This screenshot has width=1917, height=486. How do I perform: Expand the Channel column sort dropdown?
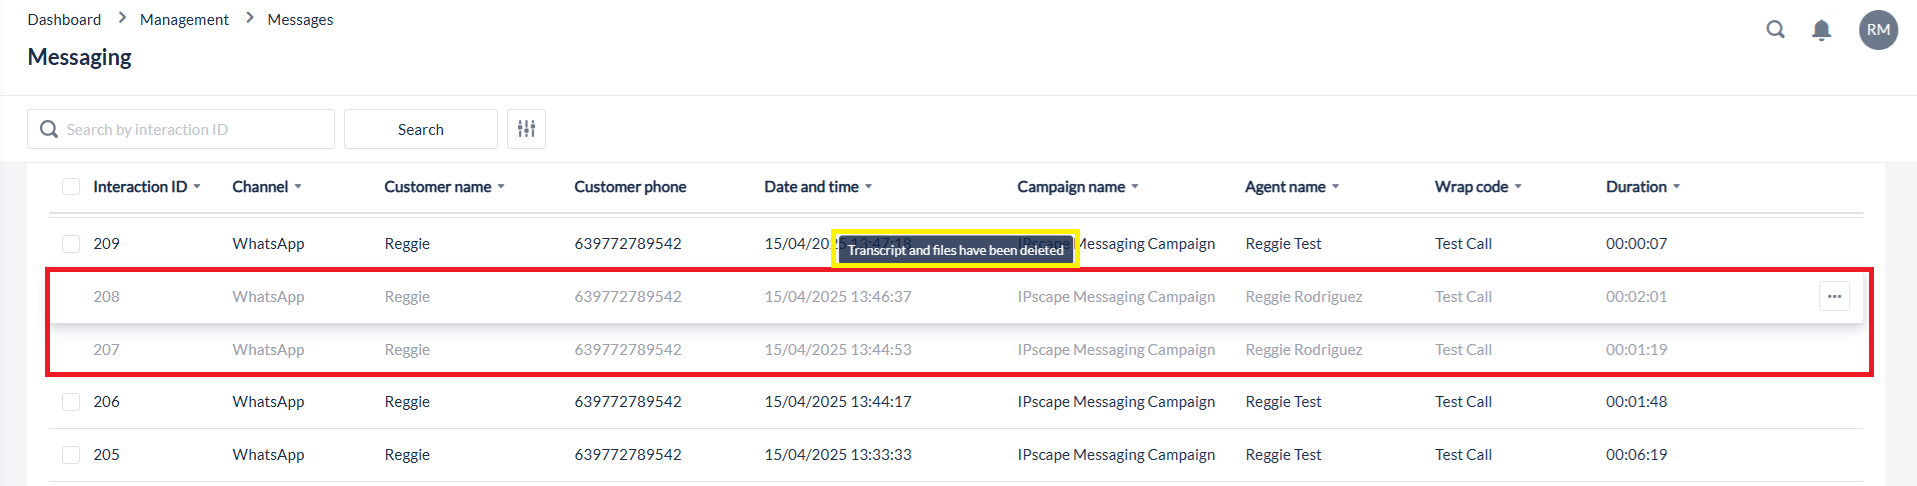click(298, 187)
